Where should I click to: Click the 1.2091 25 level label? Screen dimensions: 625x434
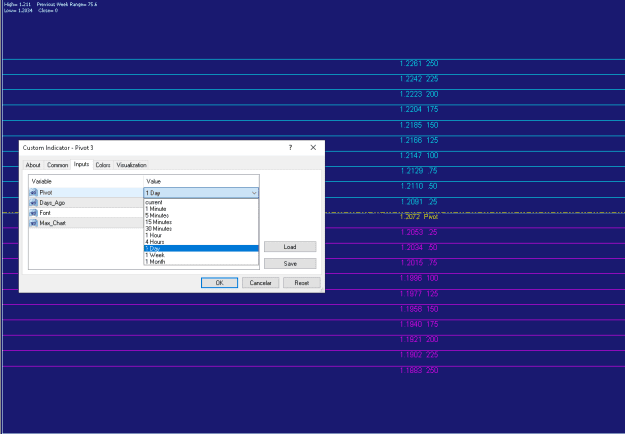(419, 202)
